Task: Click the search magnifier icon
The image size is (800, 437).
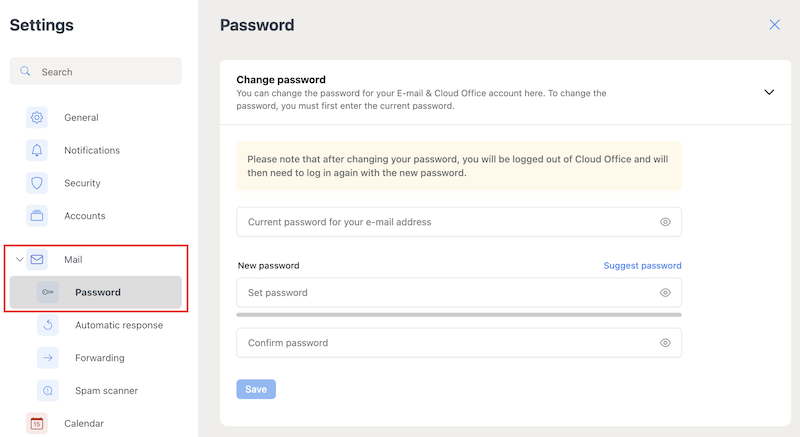Action: tap(25, 71)
